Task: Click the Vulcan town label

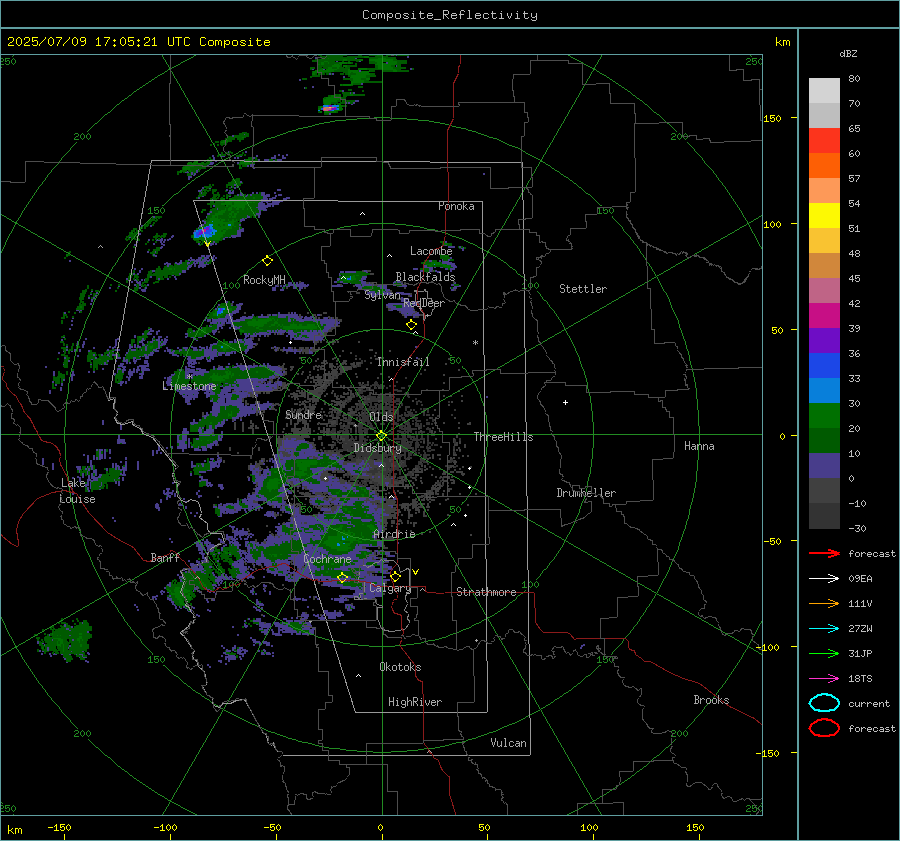Action: (x=508, y=743)
